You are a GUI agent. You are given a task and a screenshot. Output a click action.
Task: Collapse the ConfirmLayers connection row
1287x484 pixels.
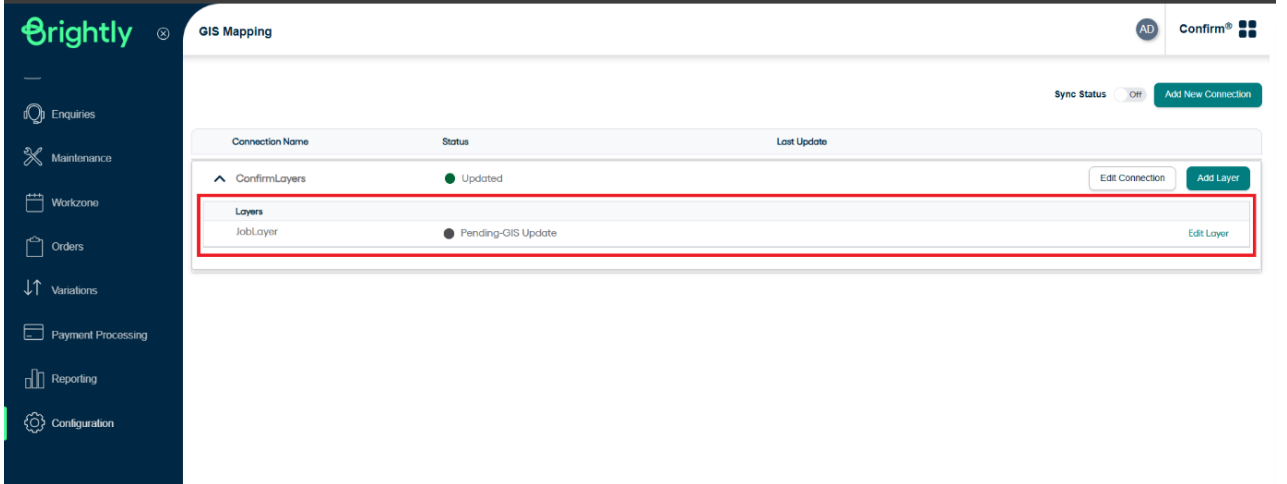pos(219,179)
